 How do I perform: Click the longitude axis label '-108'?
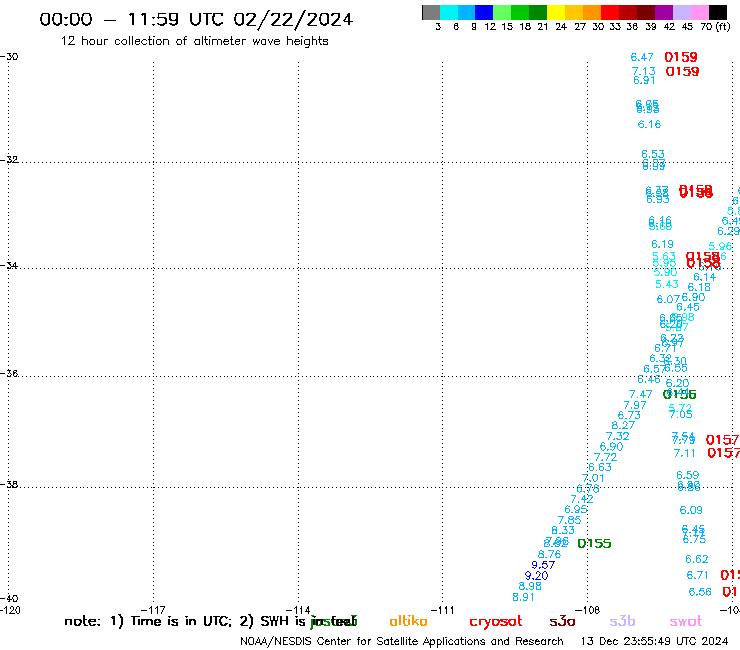pos(588,610)
